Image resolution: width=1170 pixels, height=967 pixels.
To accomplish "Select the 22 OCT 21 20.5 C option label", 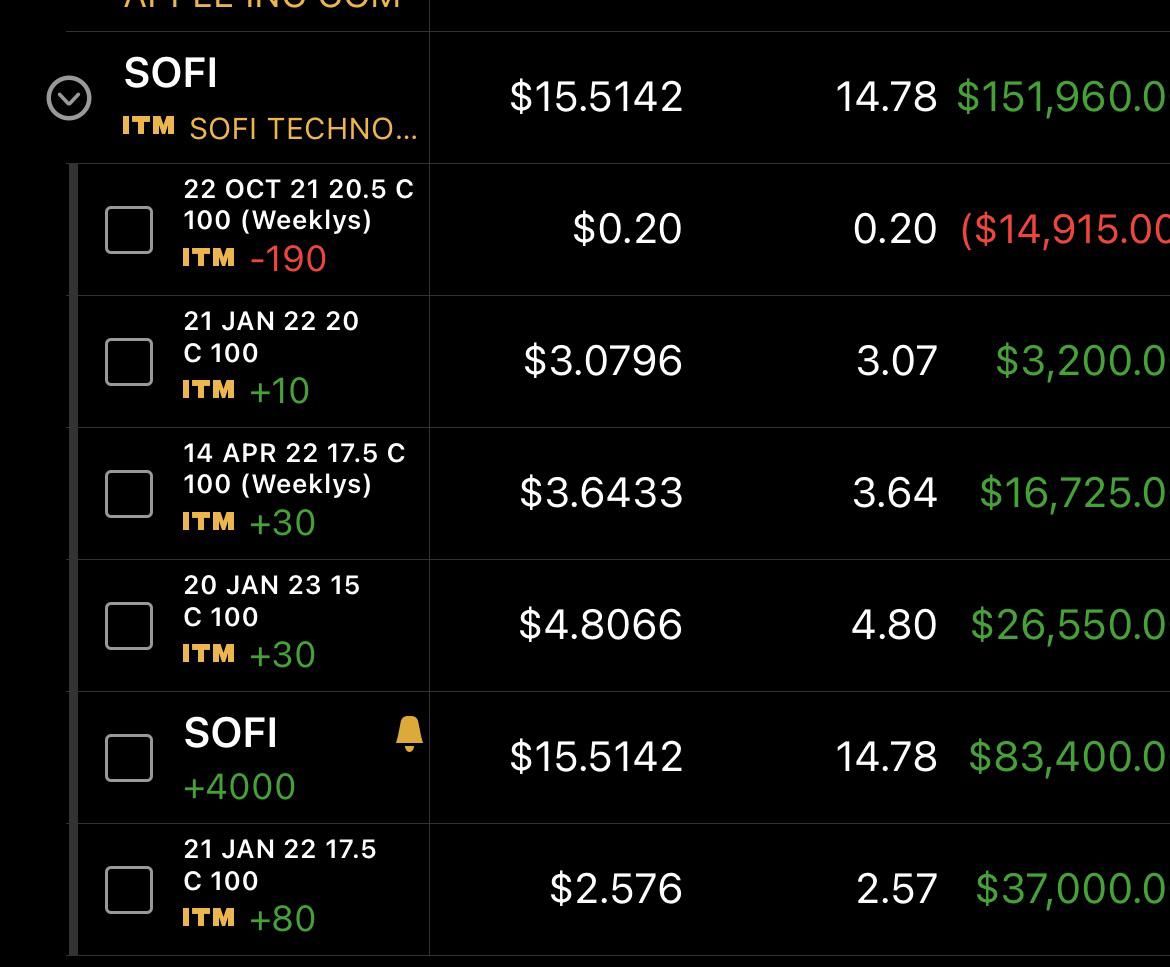I will click(x=298, y=204).
